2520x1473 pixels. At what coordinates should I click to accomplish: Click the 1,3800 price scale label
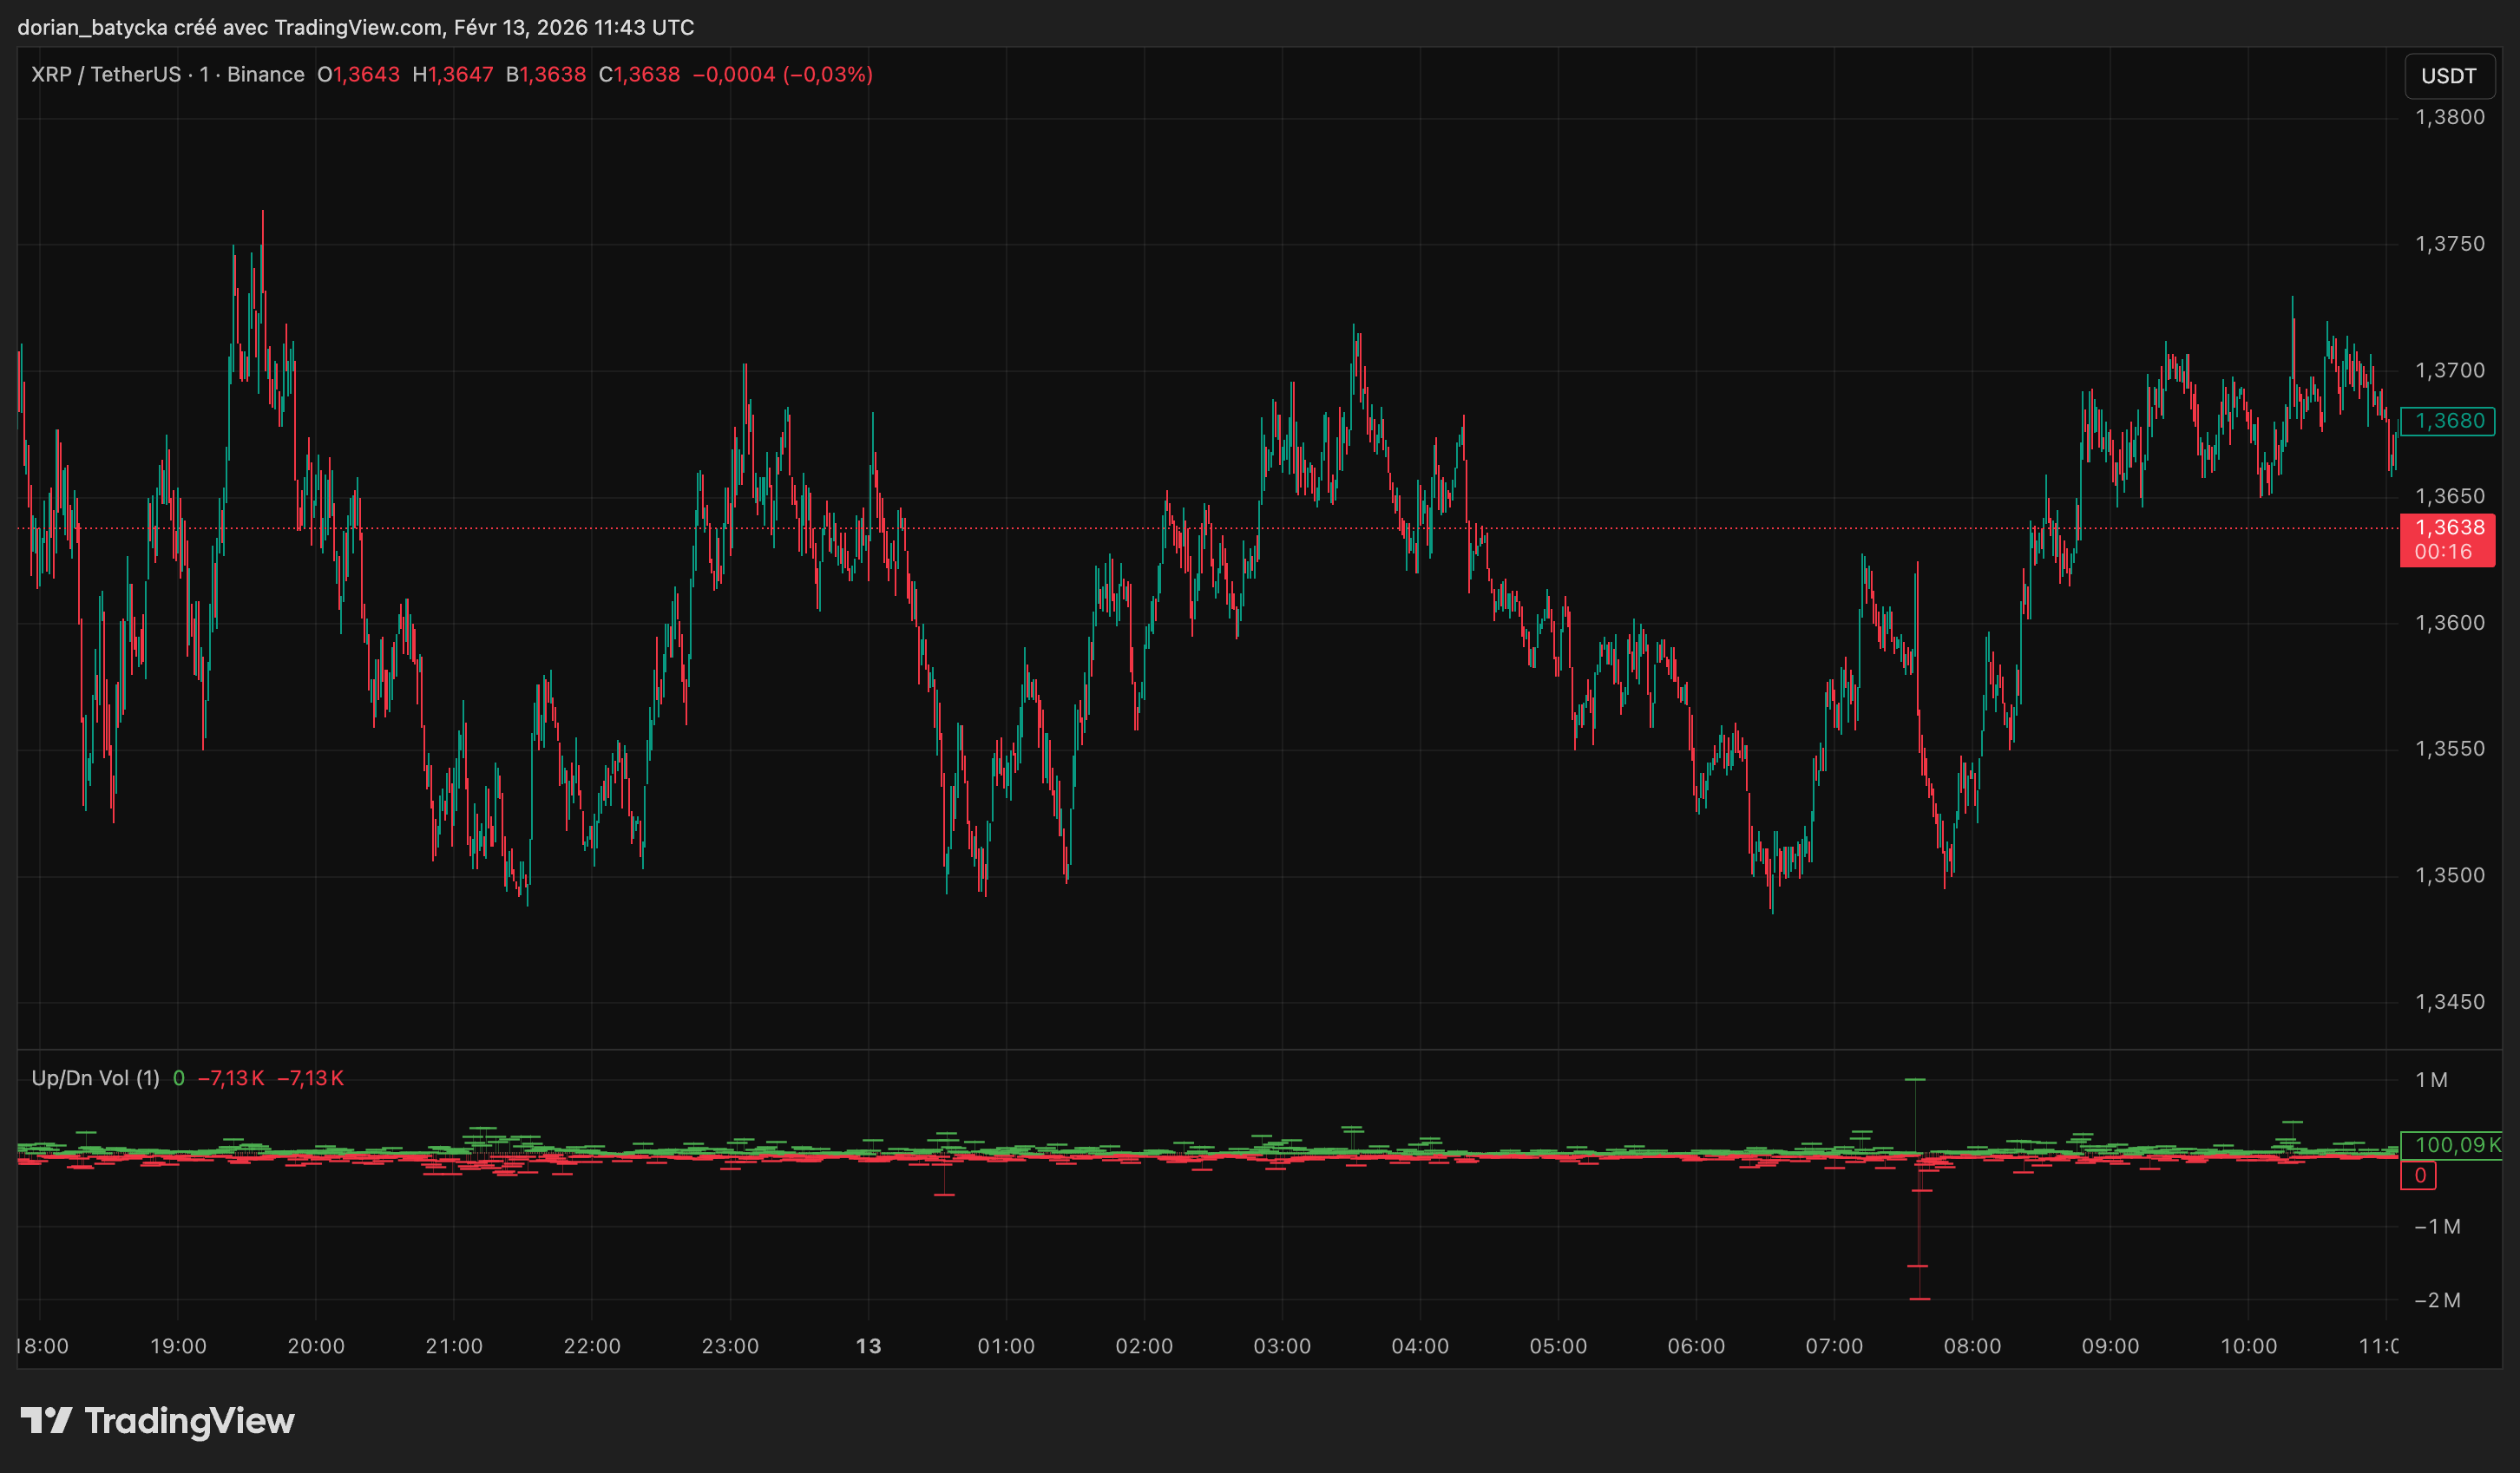pos(2449,117)
